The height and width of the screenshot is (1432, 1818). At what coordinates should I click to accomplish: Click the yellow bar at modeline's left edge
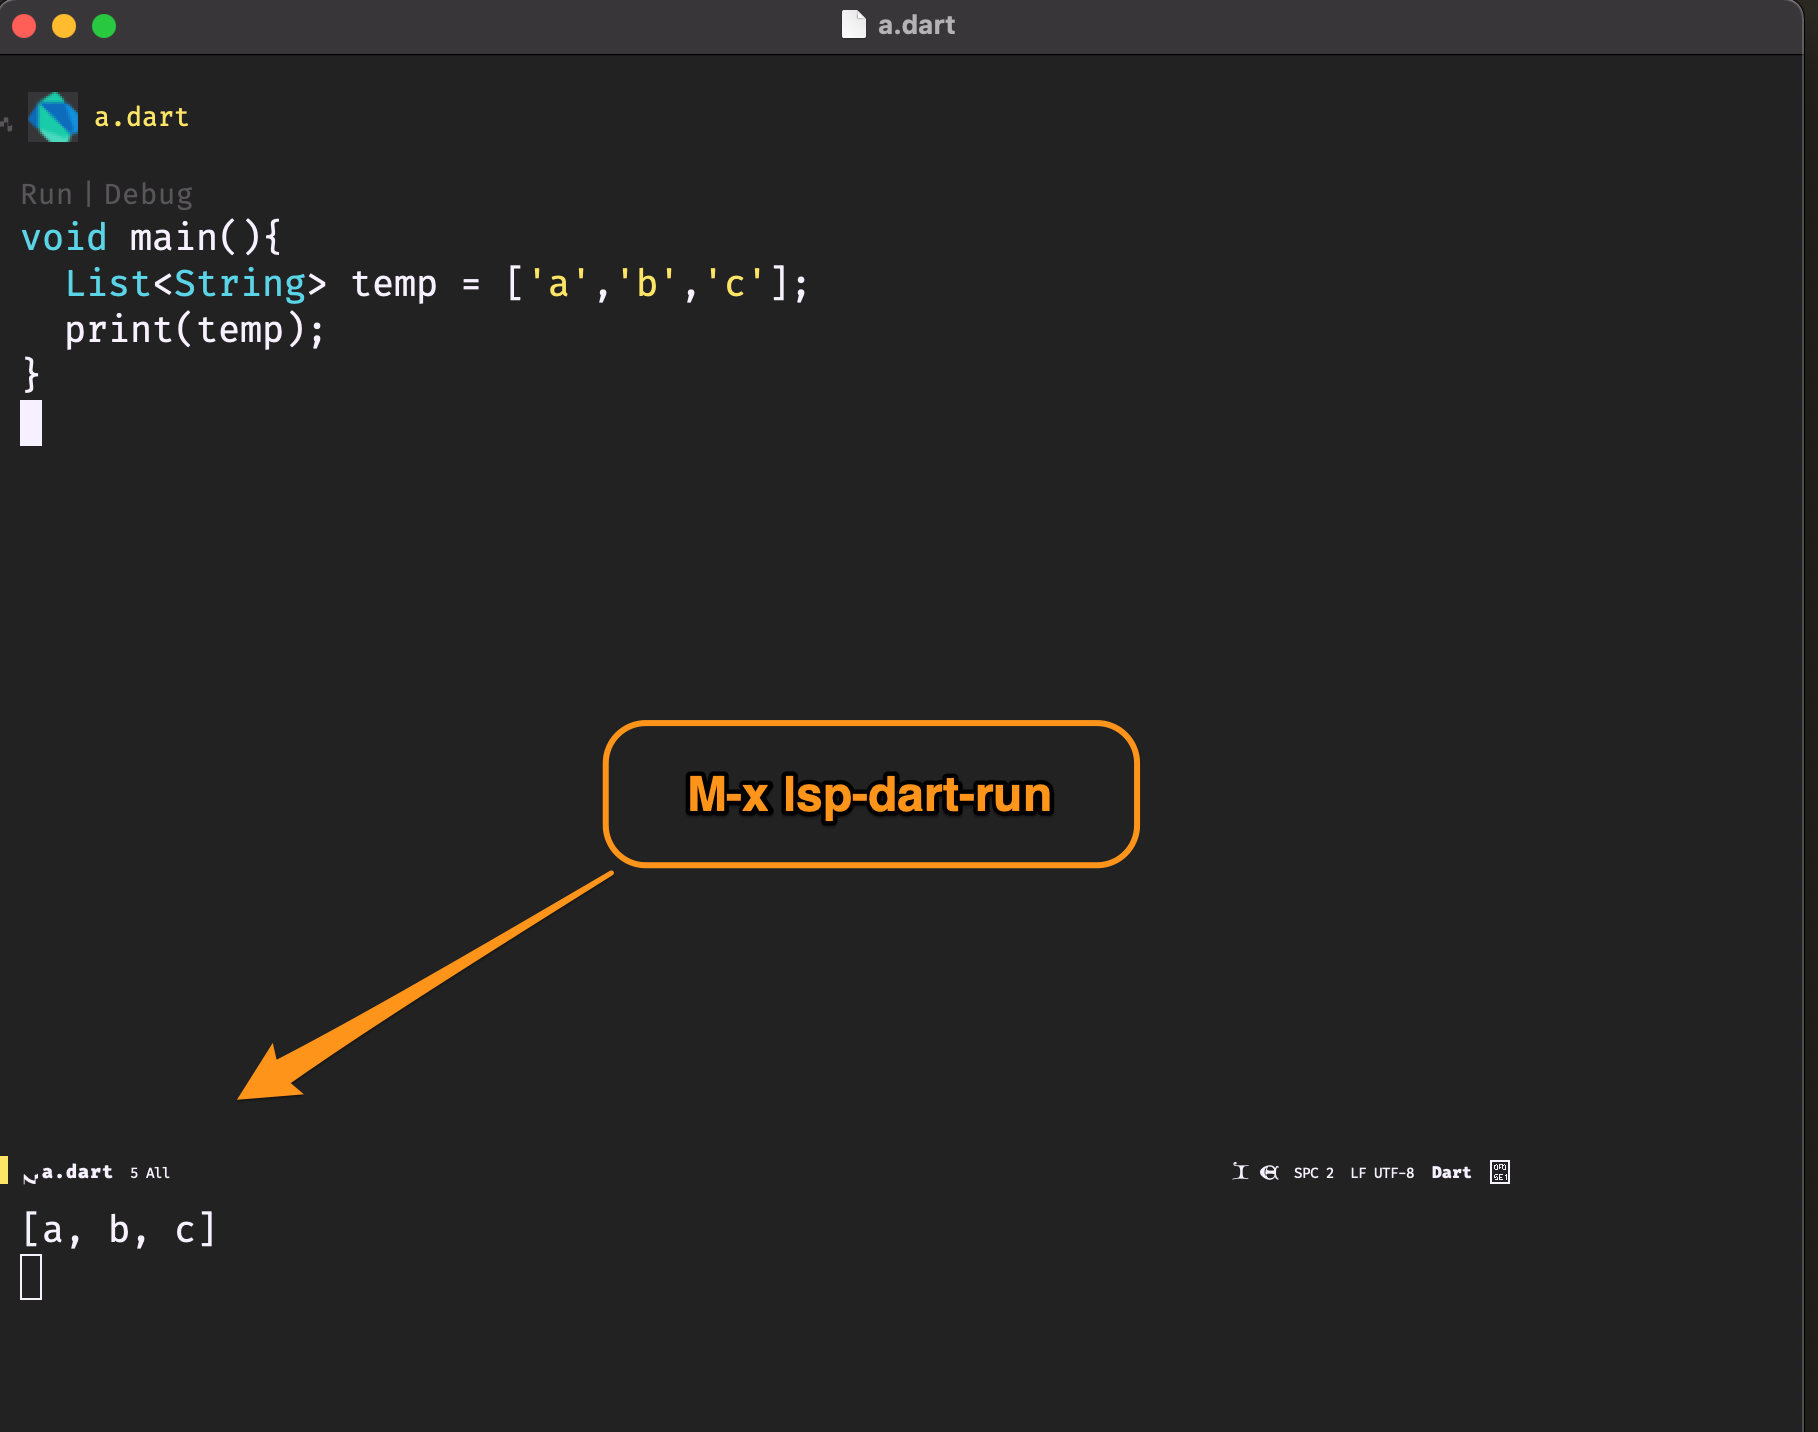(4, 1170)
